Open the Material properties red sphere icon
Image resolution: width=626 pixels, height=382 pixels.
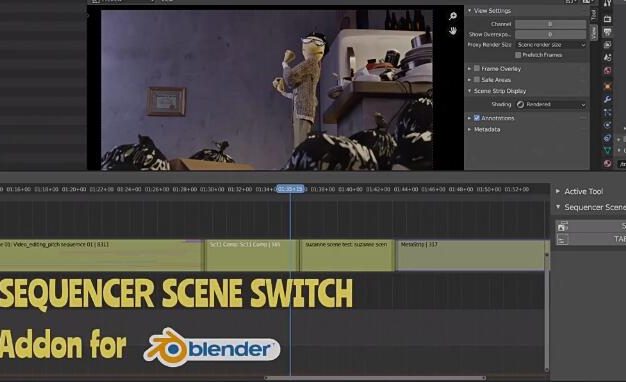click(608, 163)
